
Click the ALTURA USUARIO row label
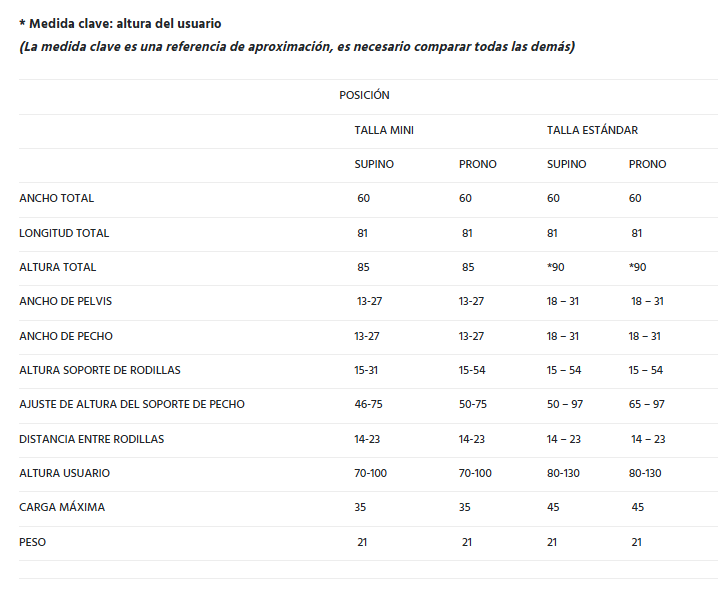(65, 473)
